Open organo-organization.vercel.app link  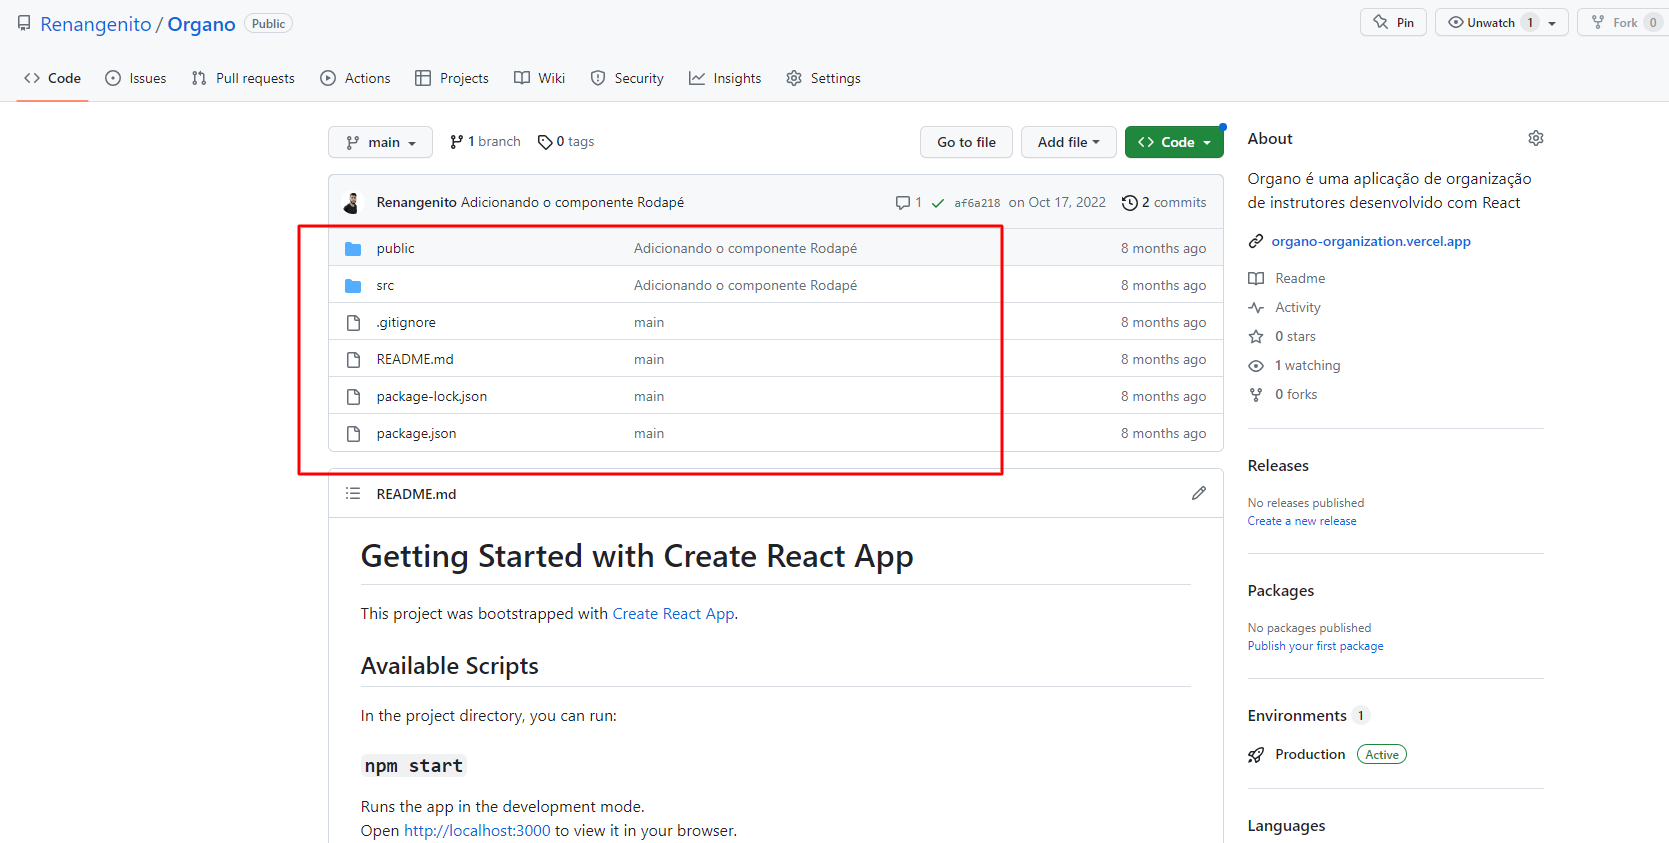1371,241
